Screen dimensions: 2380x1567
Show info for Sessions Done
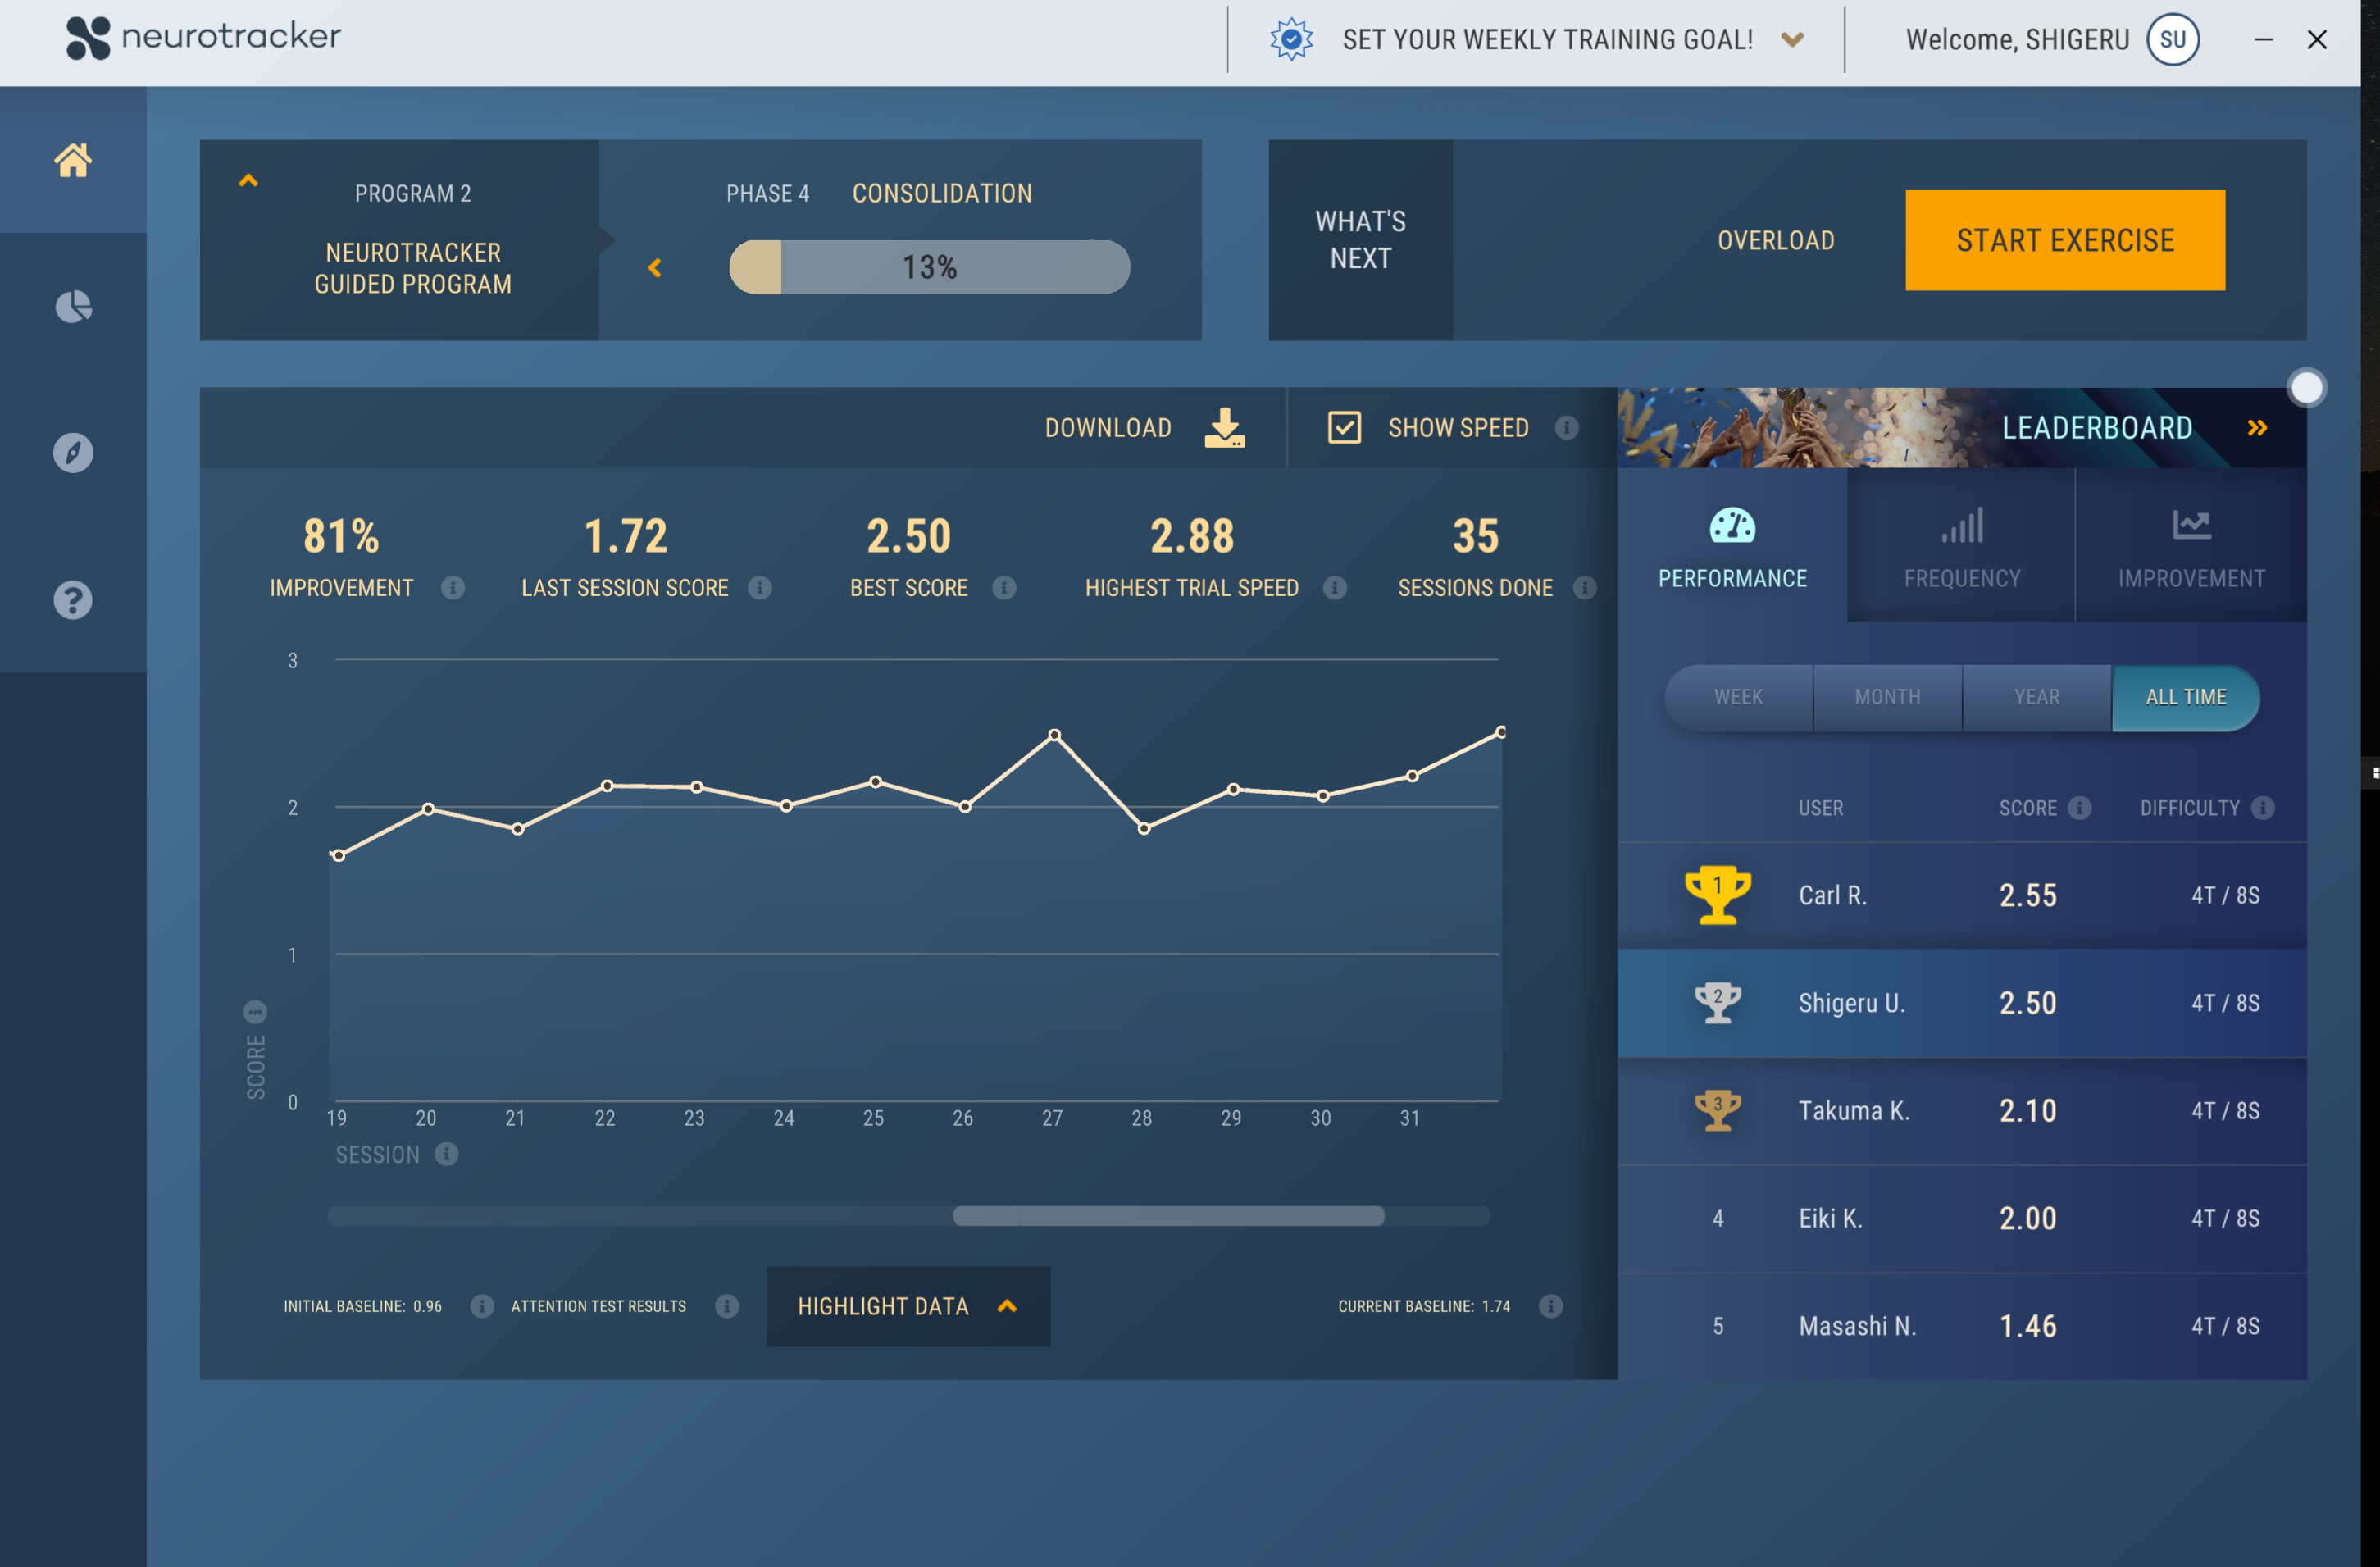1585,588
